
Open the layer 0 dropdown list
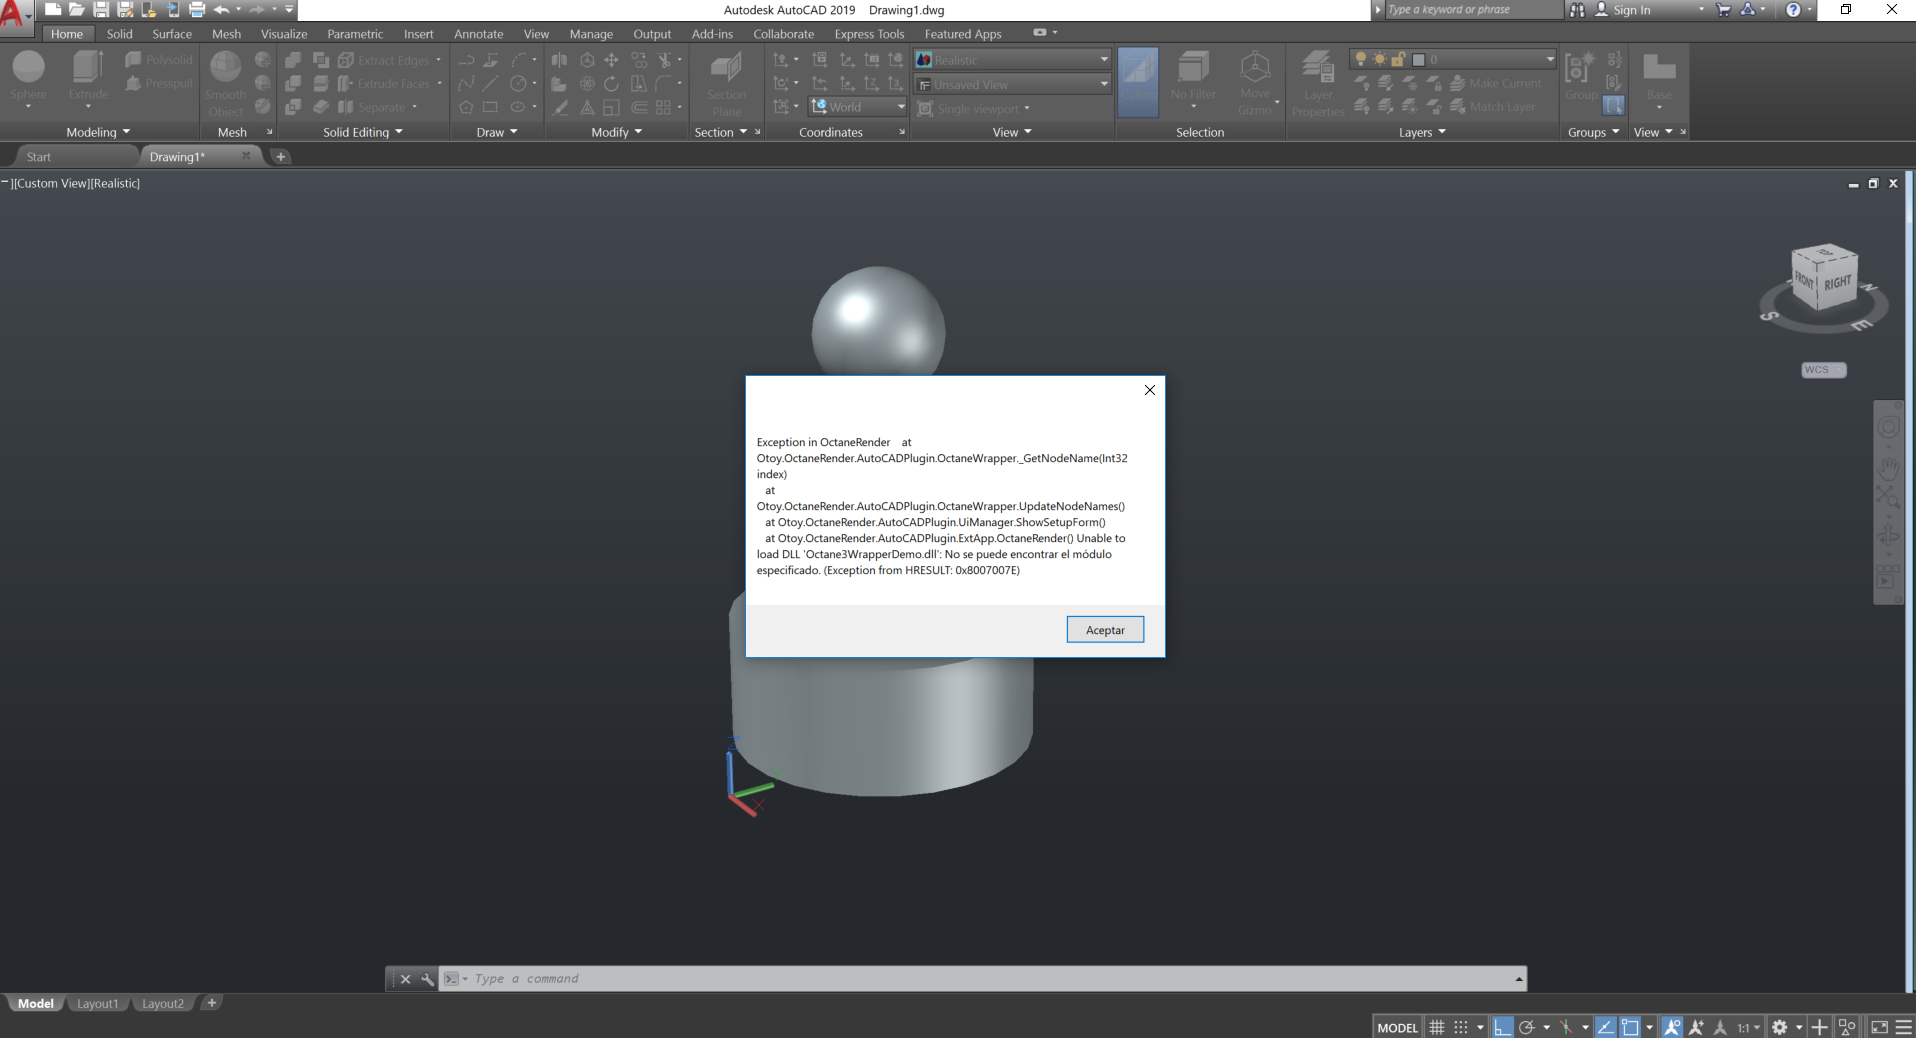tap(1453, 59)
